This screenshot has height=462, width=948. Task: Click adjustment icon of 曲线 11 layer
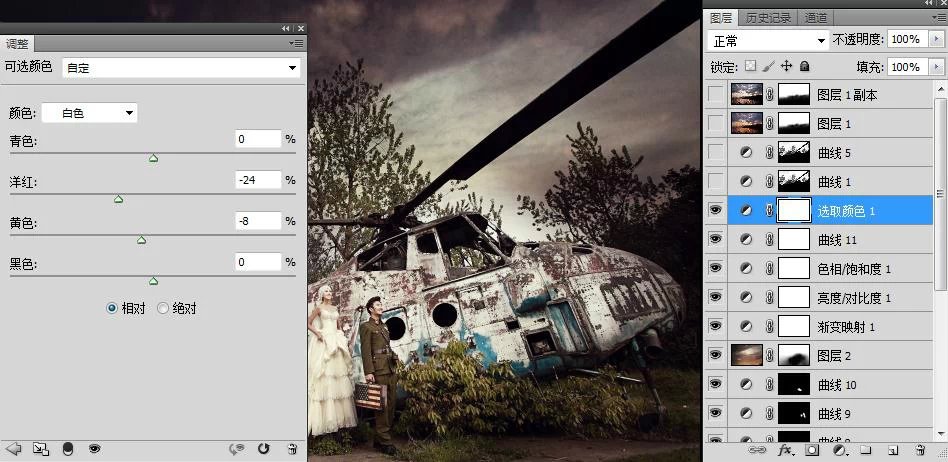747,240
